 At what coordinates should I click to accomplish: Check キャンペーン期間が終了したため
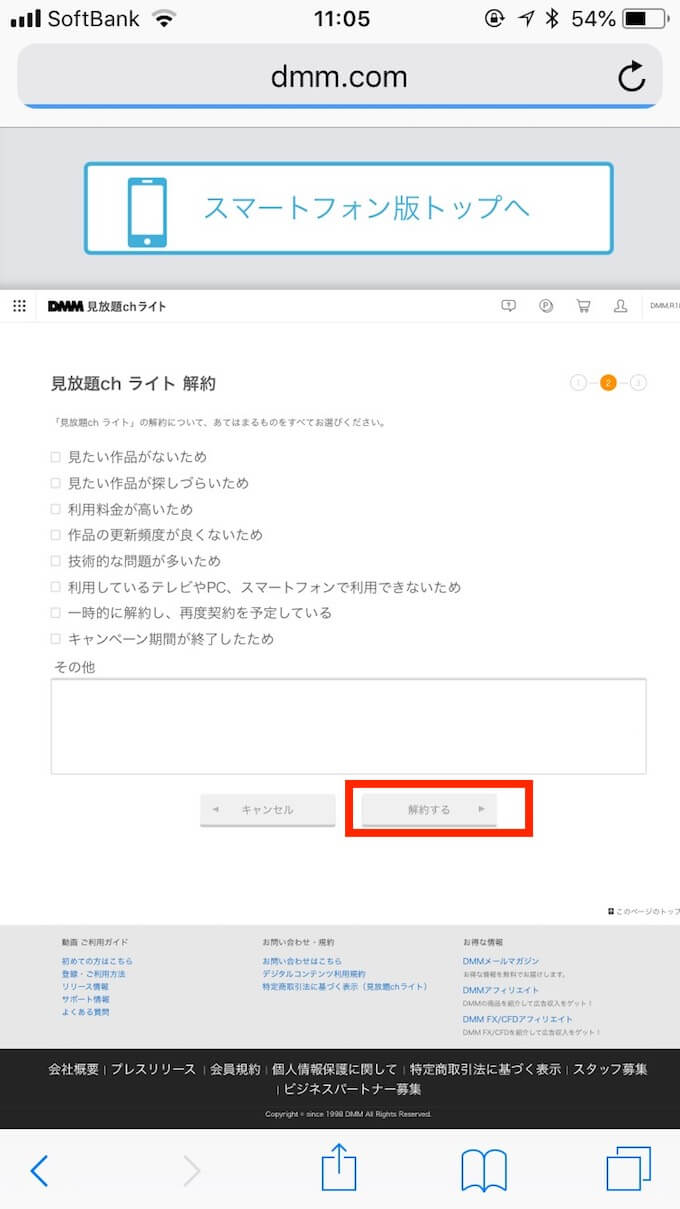[56, 639]
